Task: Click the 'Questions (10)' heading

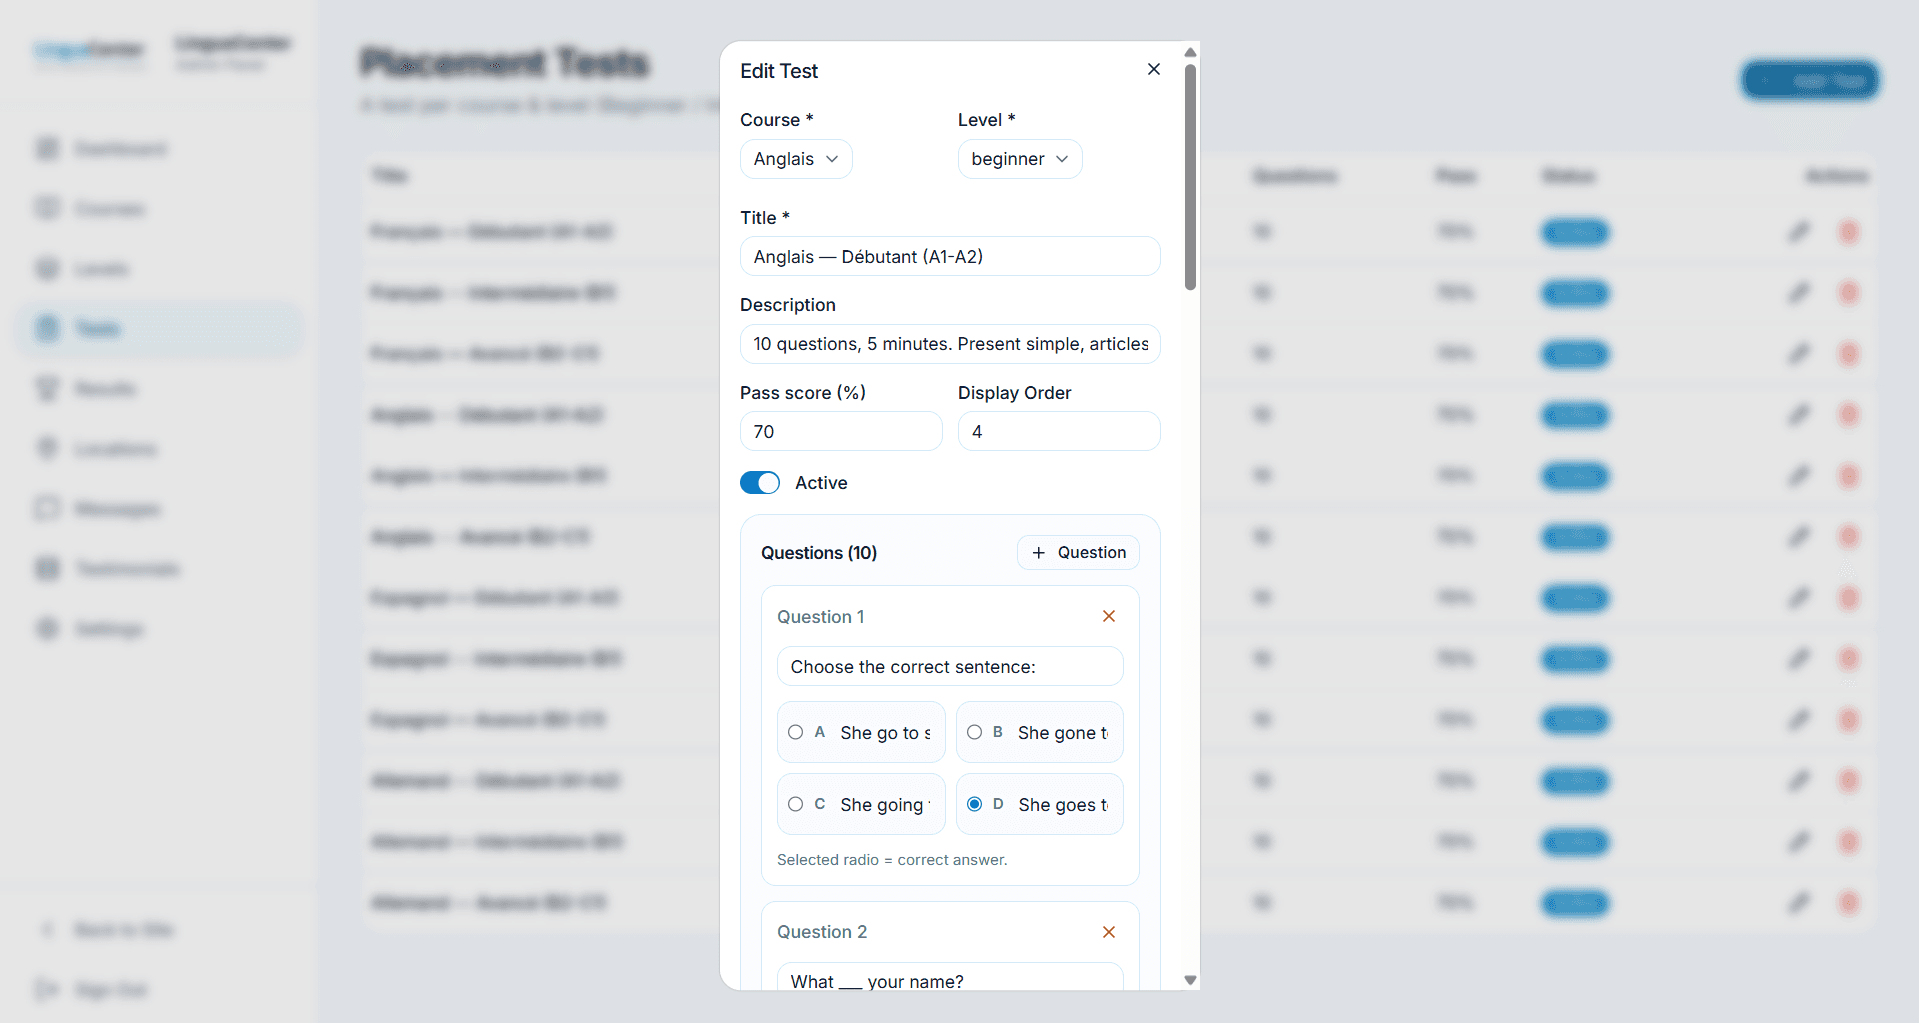Action: coord(819,553)
